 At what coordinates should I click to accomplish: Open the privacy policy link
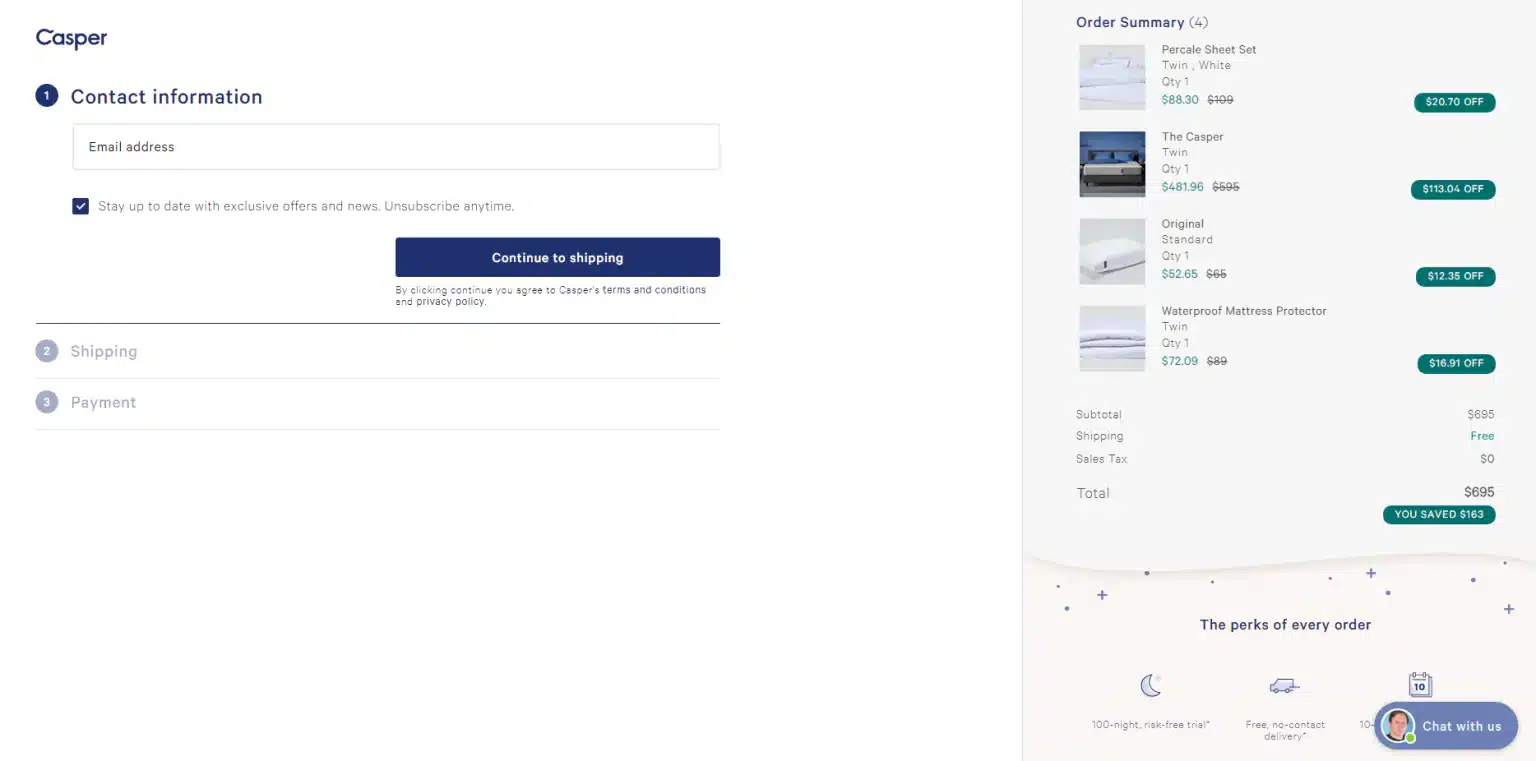(x=450, y=302)
